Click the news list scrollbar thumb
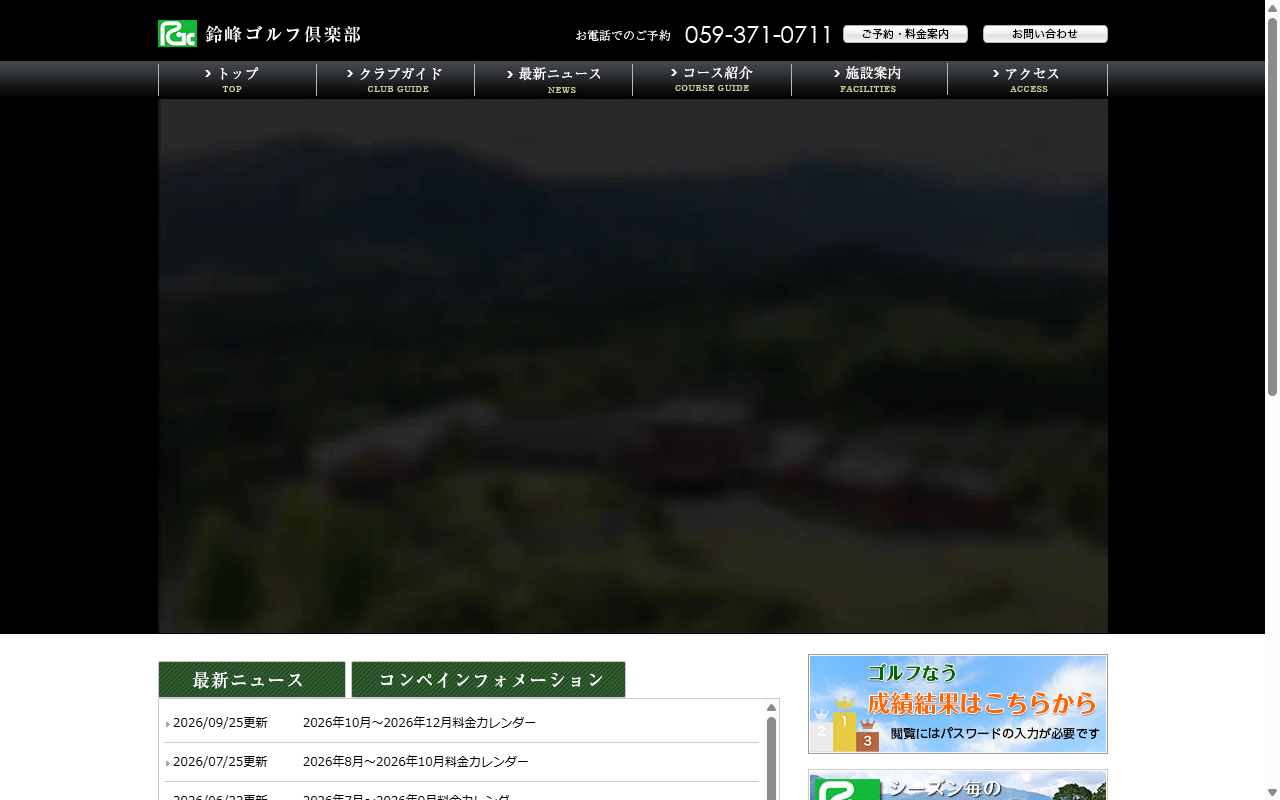This screenshot has height=800, width=1280. 771,758
